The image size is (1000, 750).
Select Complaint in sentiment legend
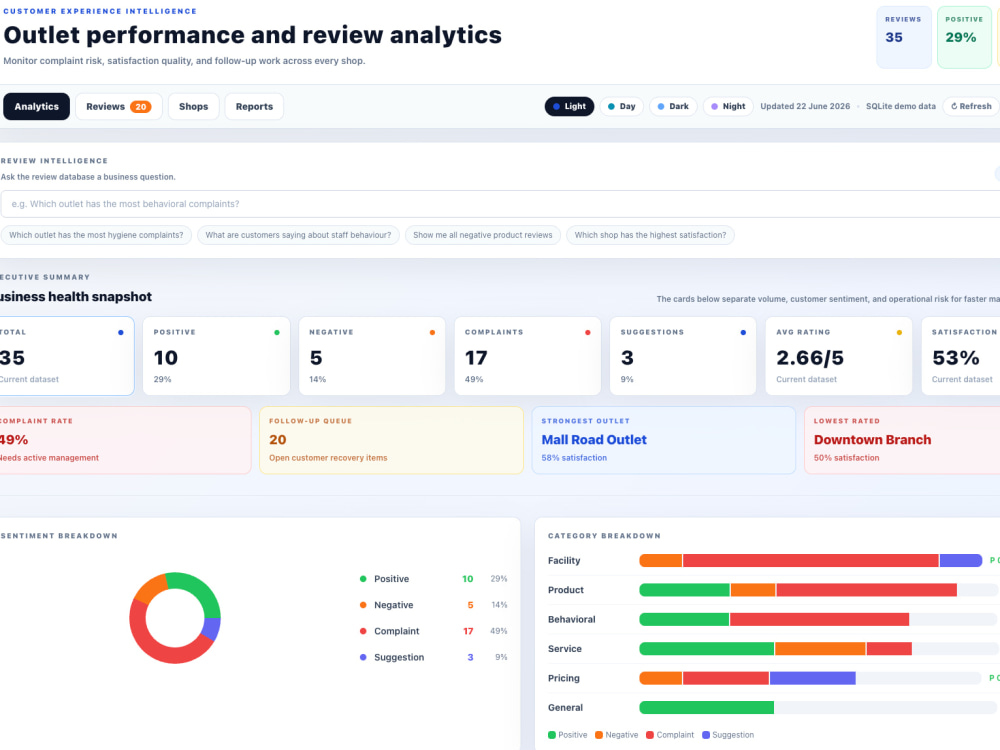tap(433, 631)
